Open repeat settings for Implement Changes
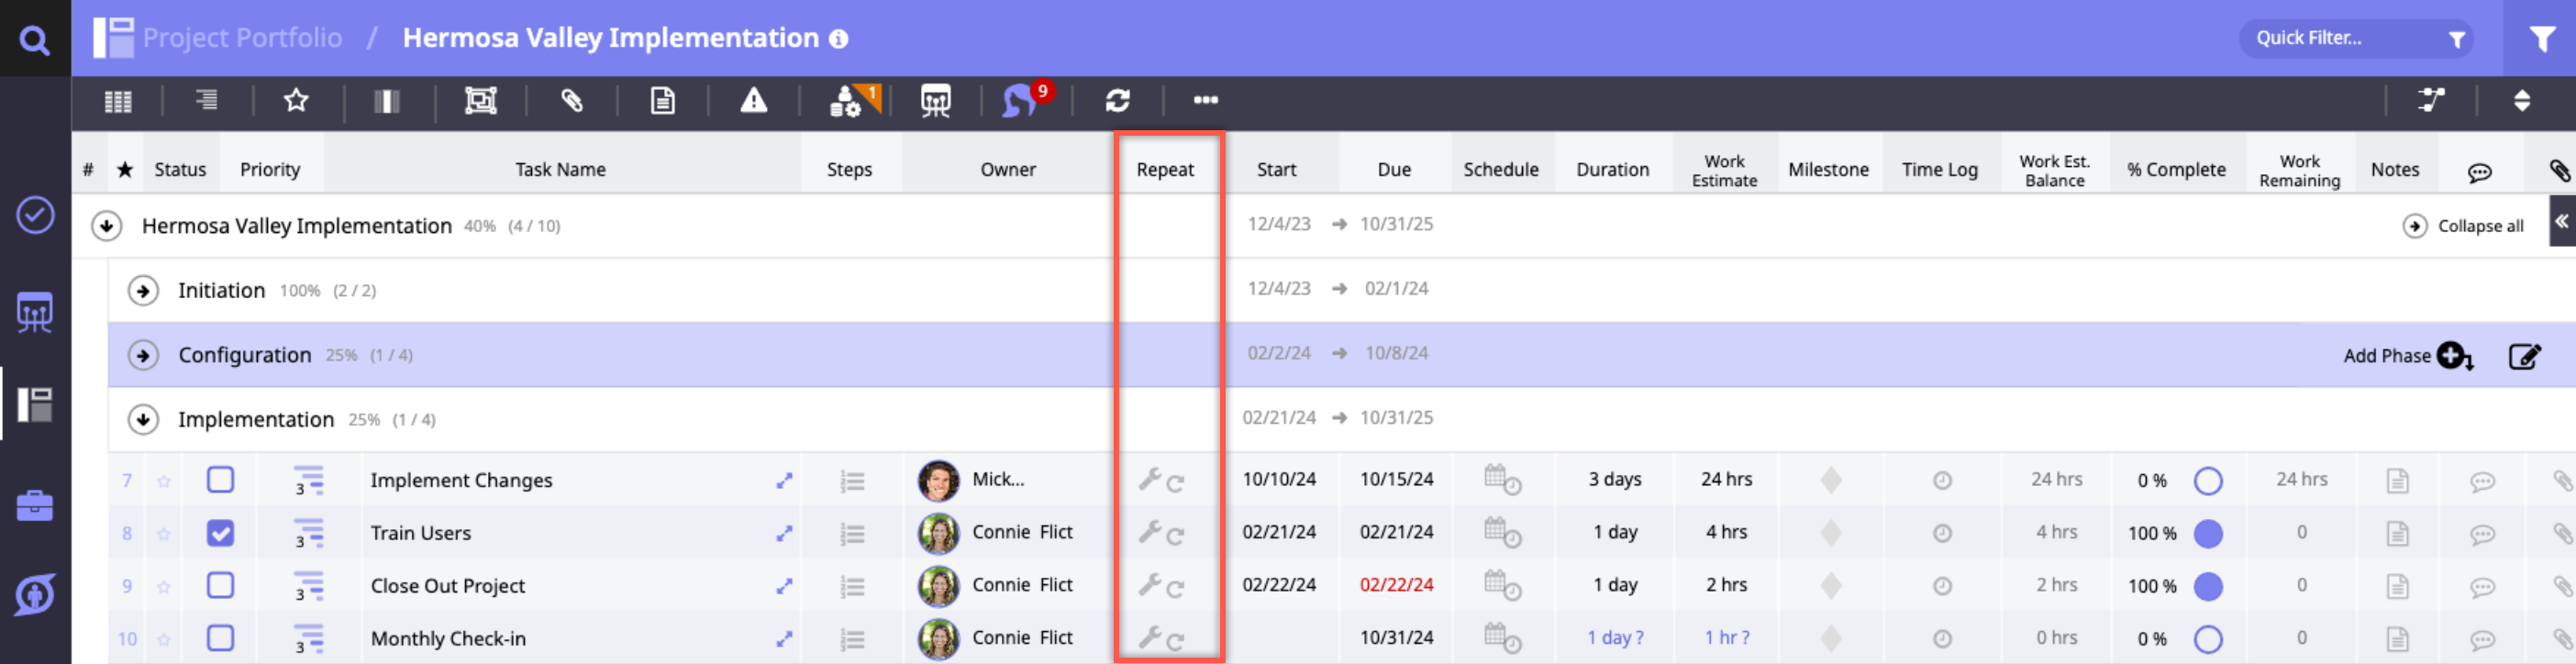Image resolution: width=2576 pixels, height=664 pixels. (1161, 480)
